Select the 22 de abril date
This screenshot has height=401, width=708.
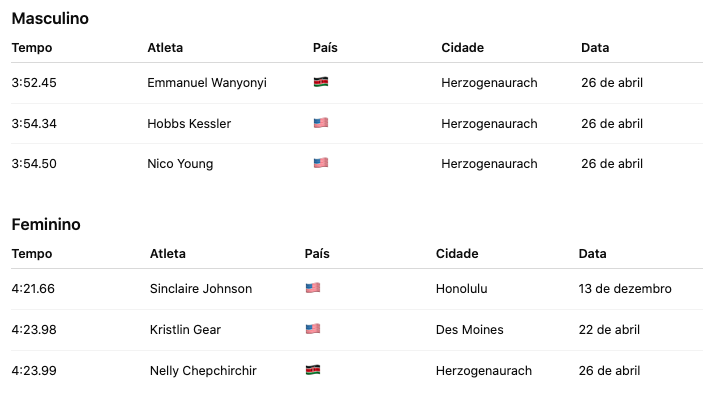click(609, 330)
